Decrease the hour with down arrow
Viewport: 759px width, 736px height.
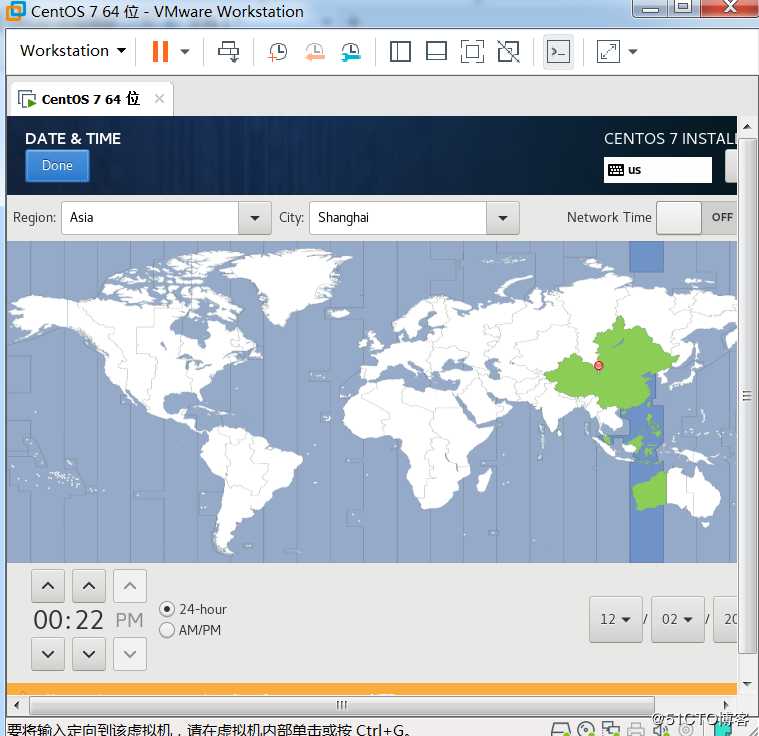coord(48,654)
